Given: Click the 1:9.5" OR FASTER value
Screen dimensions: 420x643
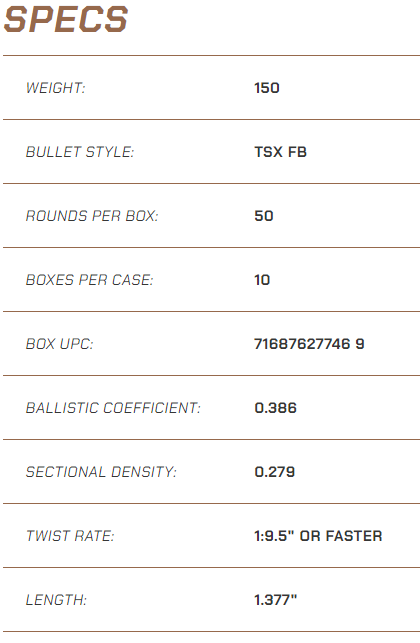Looking at the screenshot, I should [x=318, y=536].
